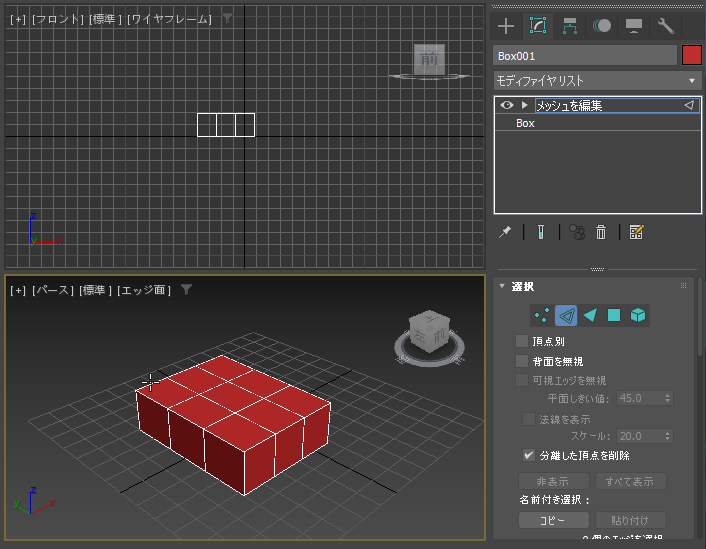This screenshot has height=549, width=706.
Task: Select Vertex sub-object level icon
Action: pos(542,315)
